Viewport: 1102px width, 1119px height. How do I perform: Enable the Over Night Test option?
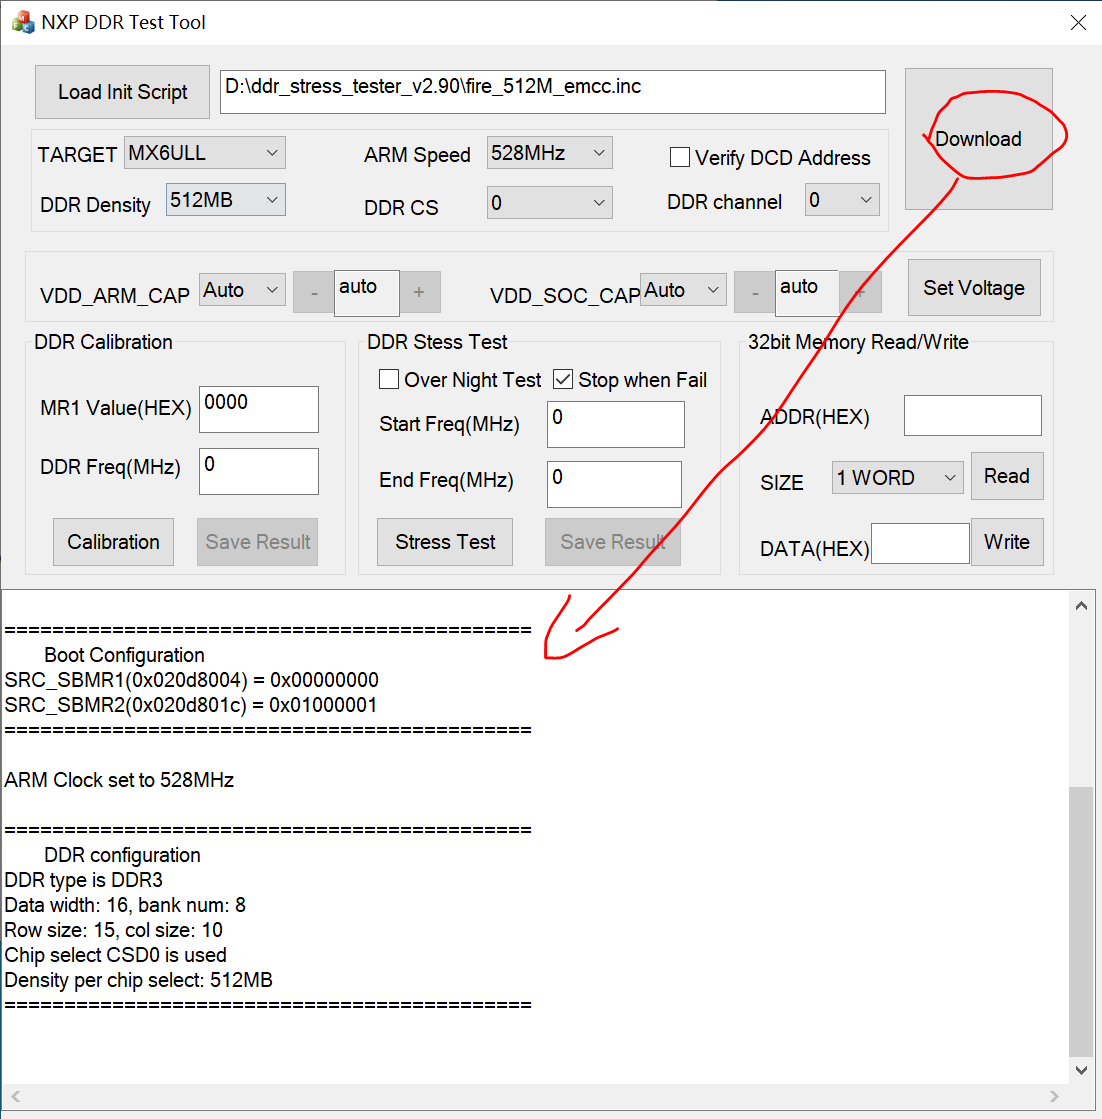[389, 379]
